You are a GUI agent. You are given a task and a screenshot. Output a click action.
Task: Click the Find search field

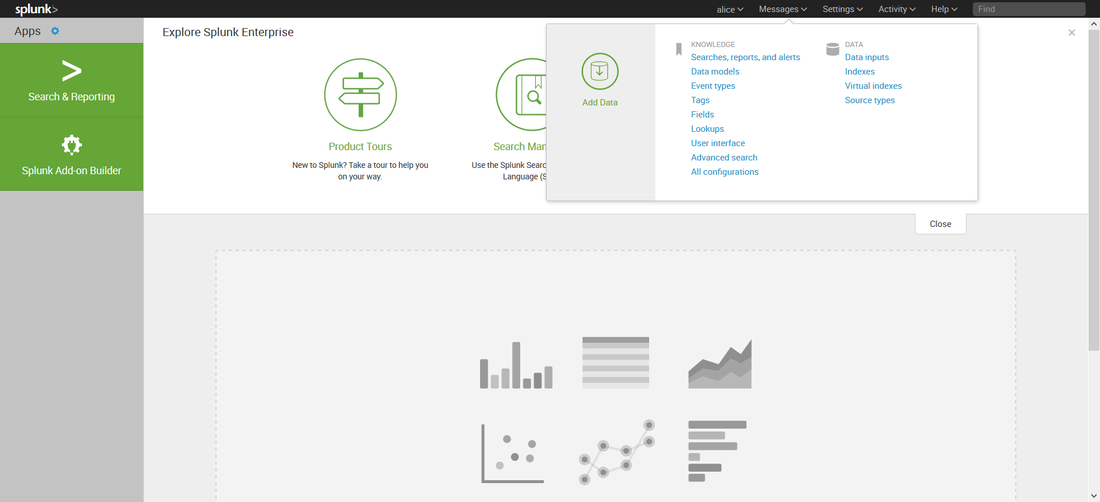1028,9
